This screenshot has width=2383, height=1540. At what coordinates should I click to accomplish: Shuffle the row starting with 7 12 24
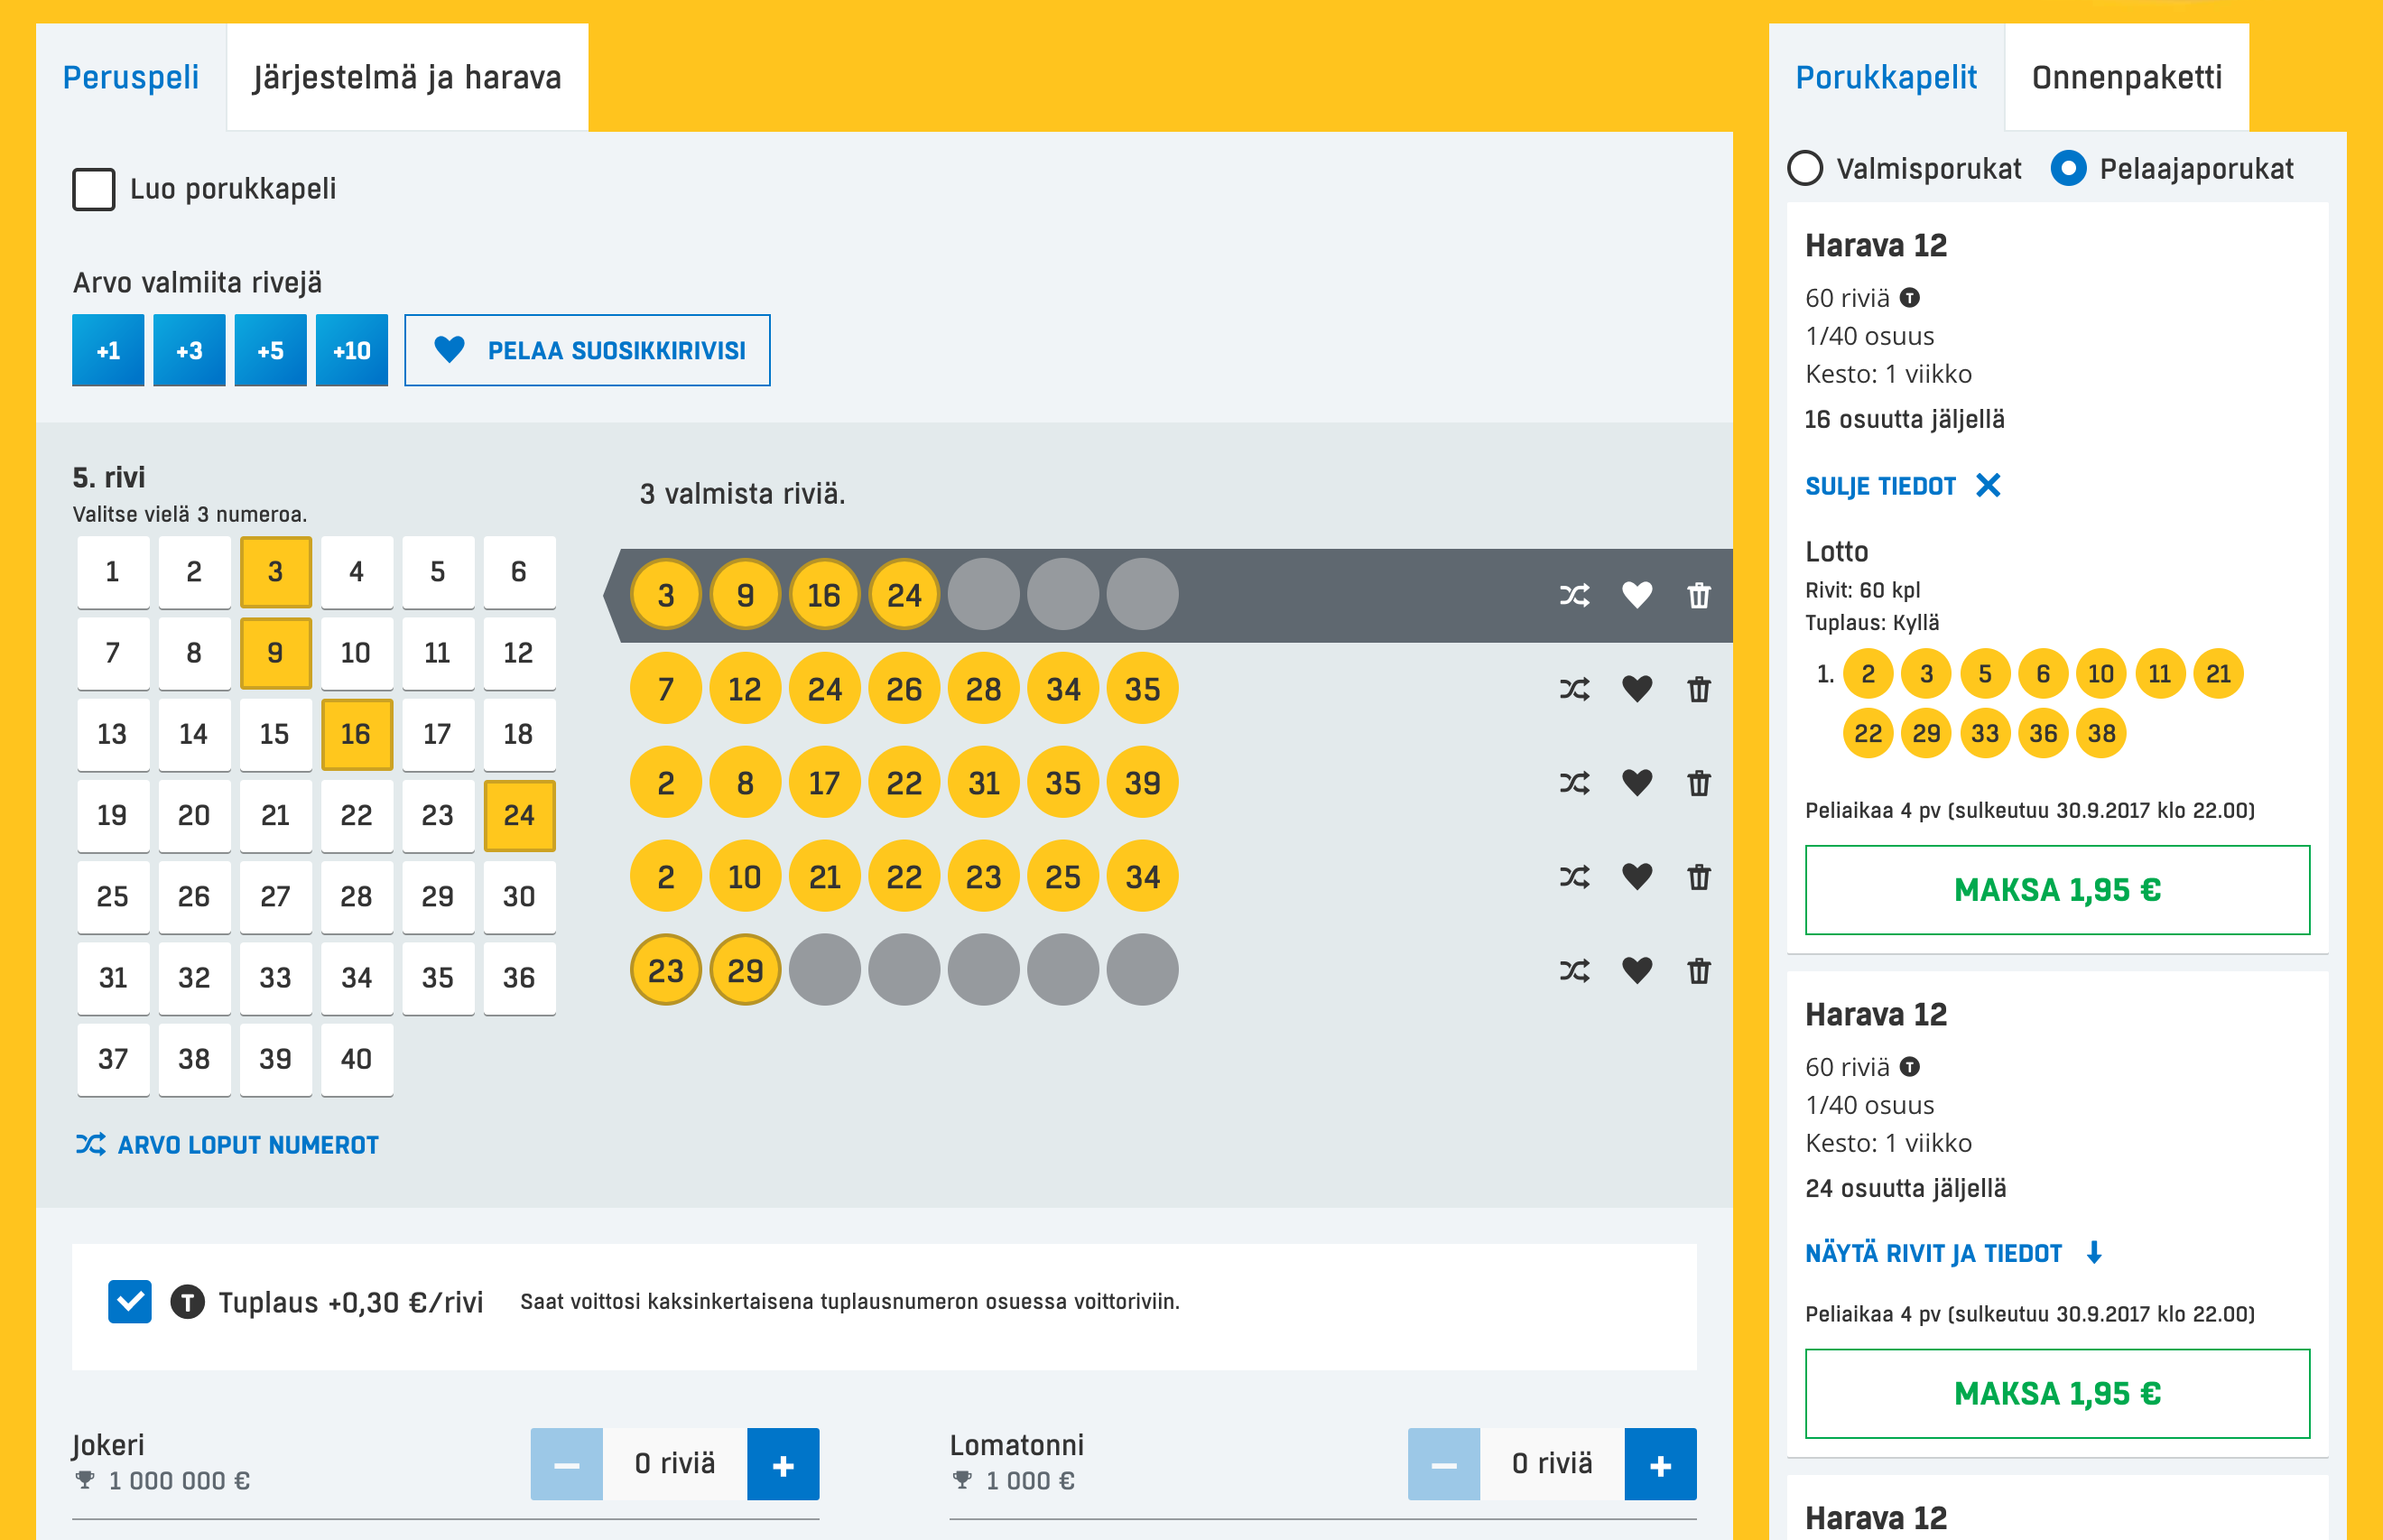coord(1574,689)
